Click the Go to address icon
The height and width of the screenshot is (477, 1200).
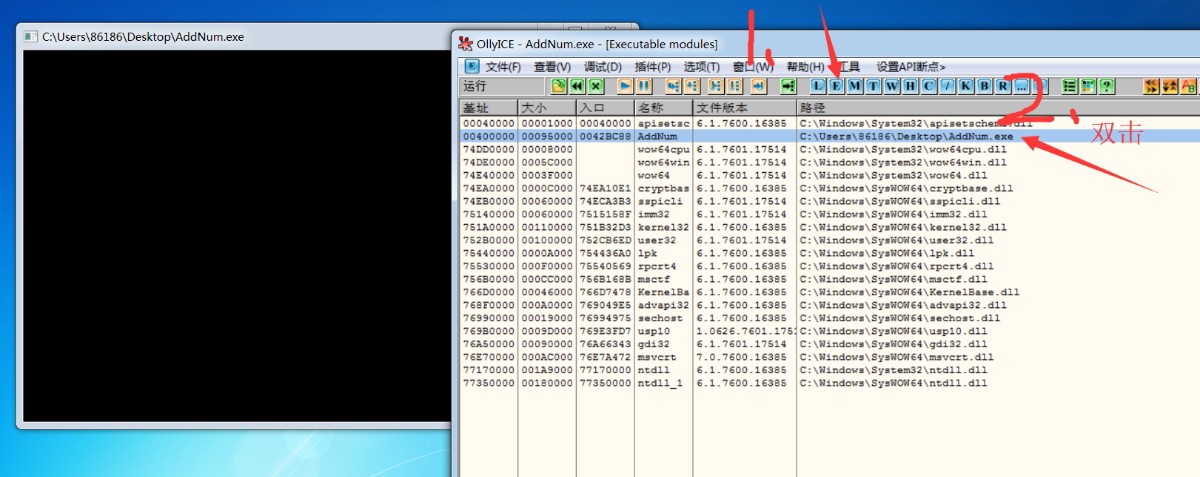tap(788, 86)
